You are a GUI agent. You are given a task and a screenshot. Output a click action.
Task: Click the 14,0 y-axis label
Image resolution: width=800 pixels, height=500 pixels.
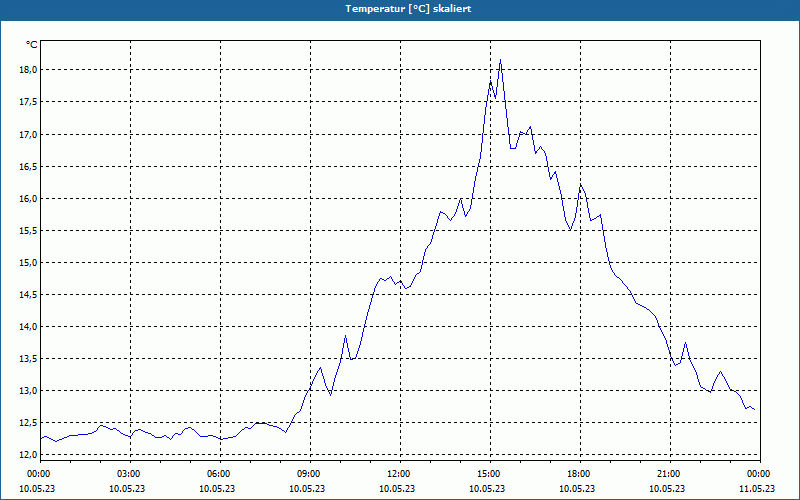pyautogui.click(x=29, y=327)
